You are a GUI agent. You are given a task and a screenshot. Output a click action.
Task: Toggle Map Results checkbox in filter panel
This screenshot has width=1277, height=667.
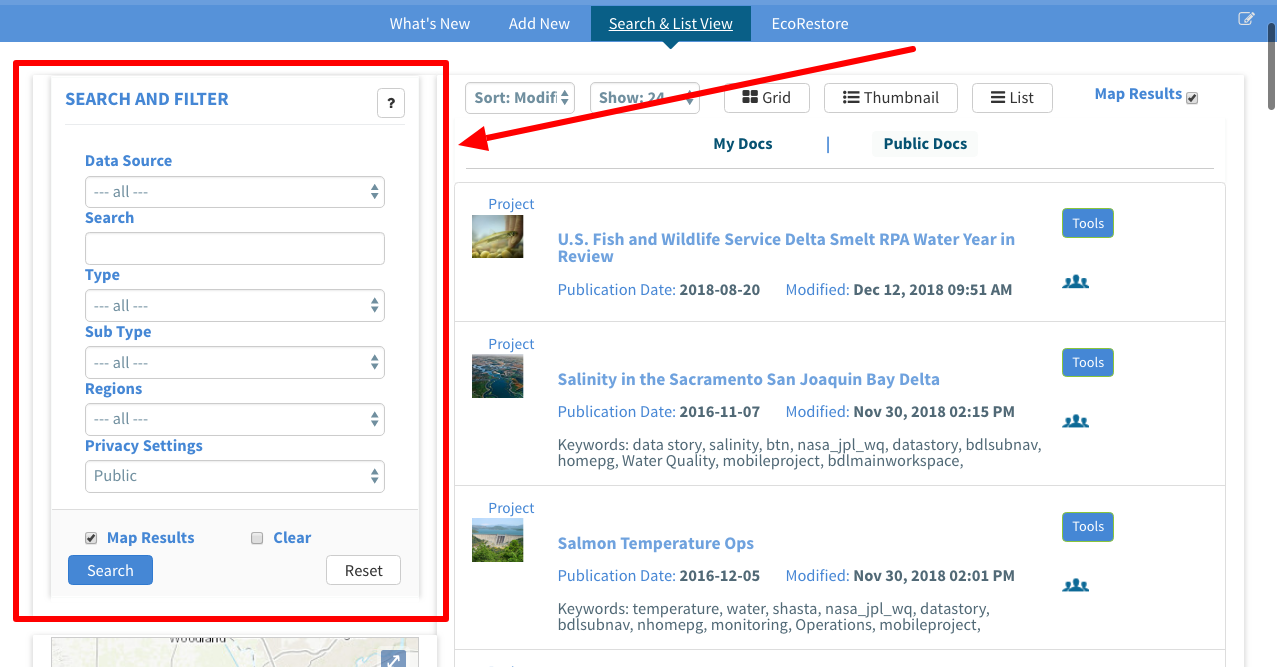pos(91,538)
